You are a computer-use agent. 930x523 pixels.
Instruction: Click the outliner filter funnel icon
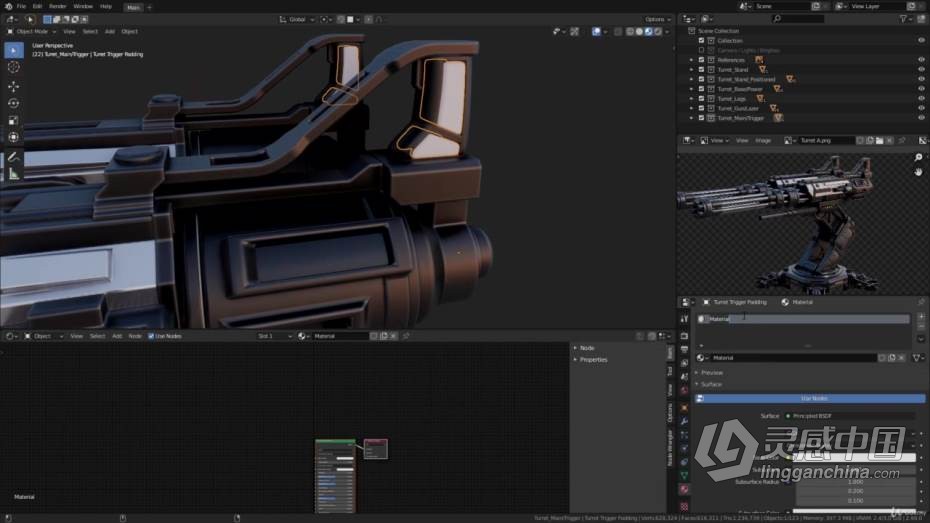click(x=903, y=19)
